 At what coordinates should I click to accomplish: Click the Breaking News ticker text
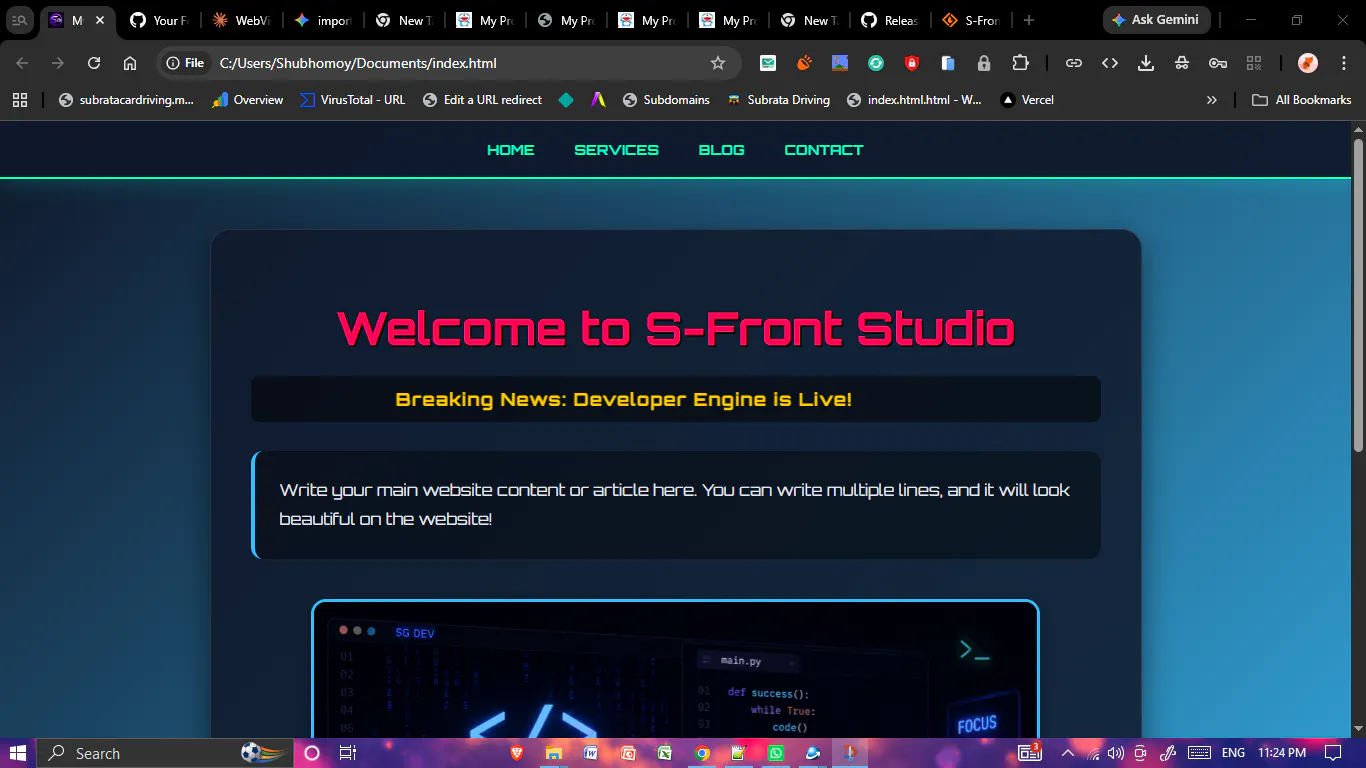click(x=624, y=400)
